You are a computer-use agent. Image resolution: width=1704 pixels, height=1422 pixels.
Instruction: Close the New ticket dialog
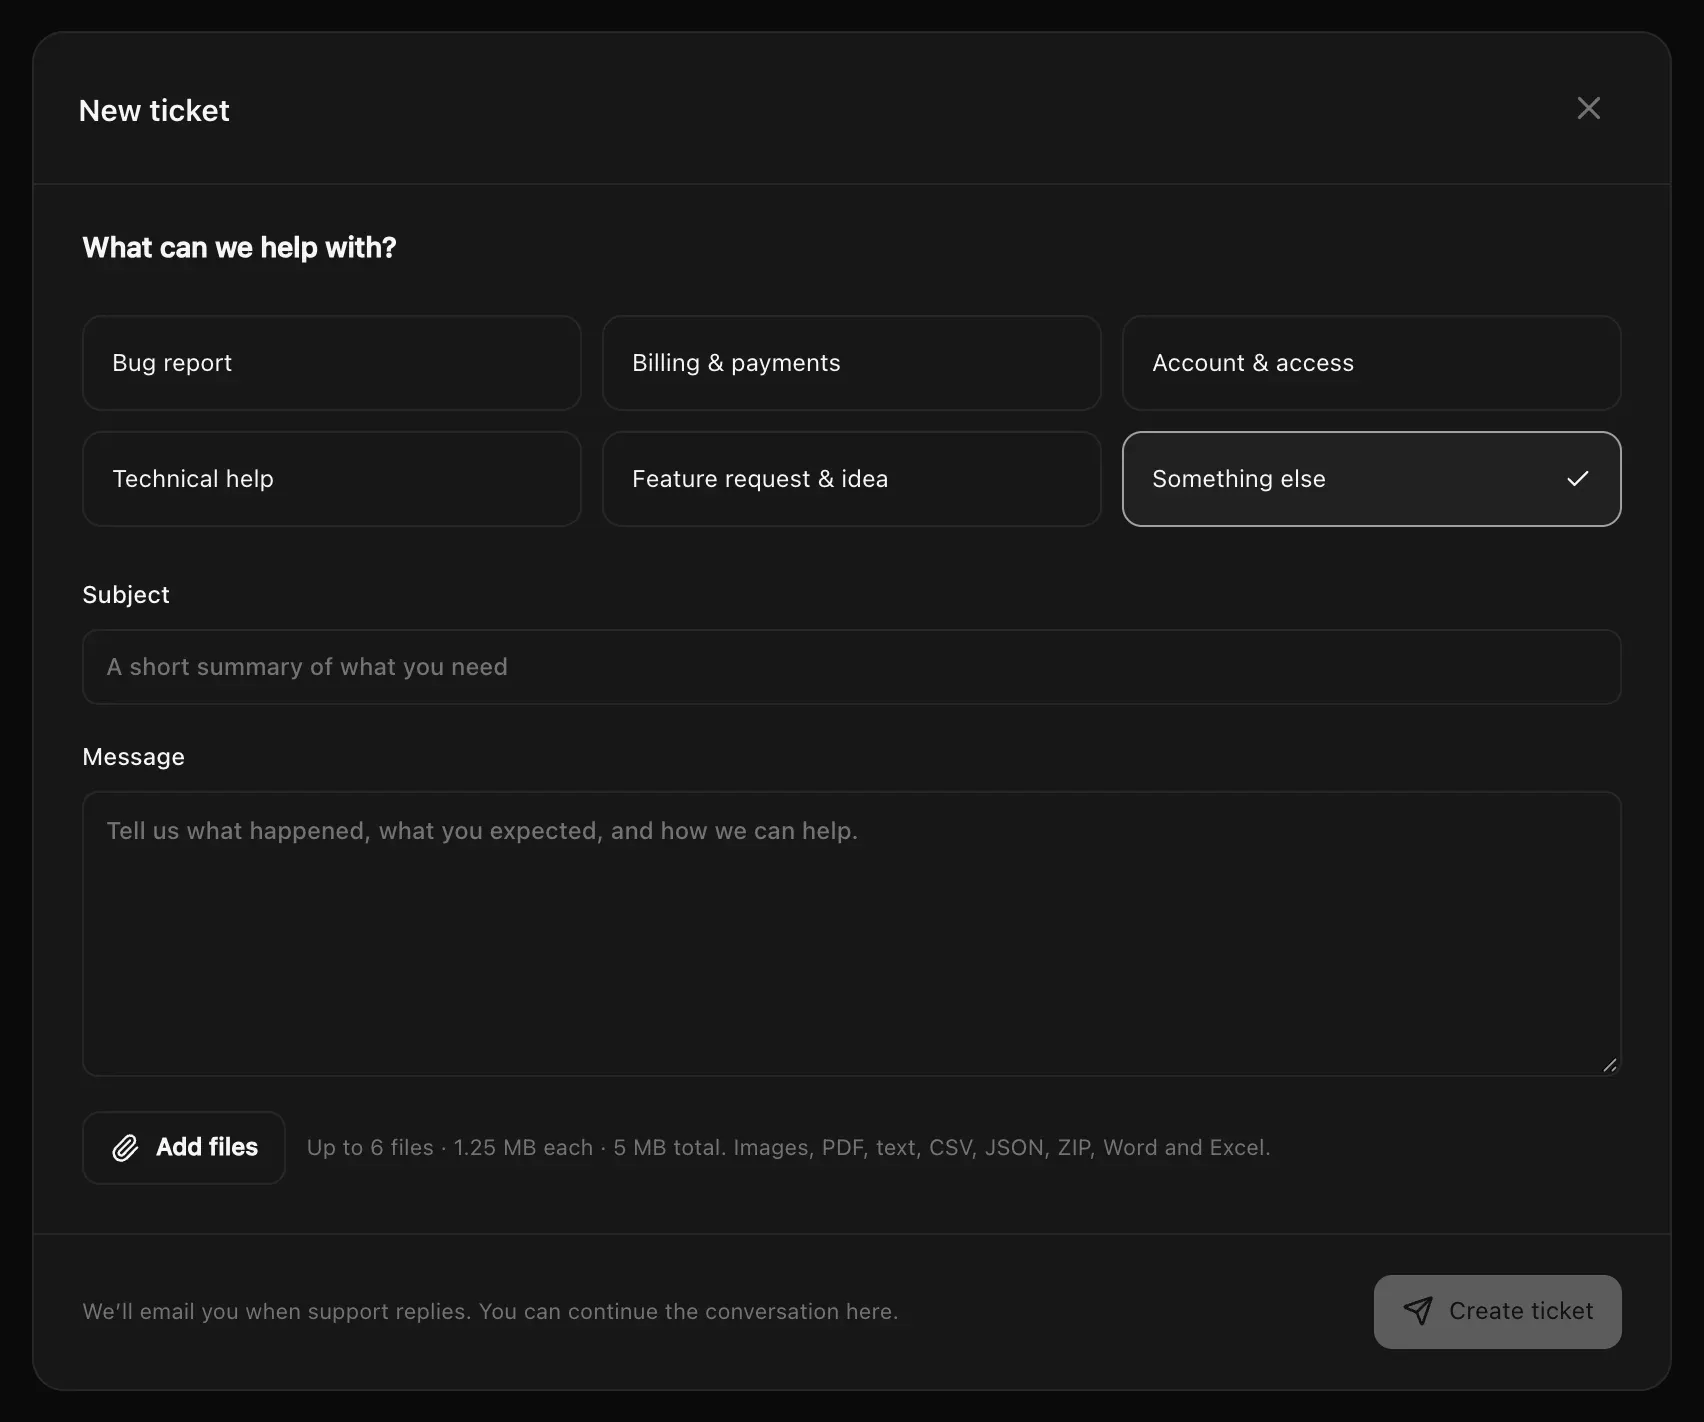[x=1588, y=108]
